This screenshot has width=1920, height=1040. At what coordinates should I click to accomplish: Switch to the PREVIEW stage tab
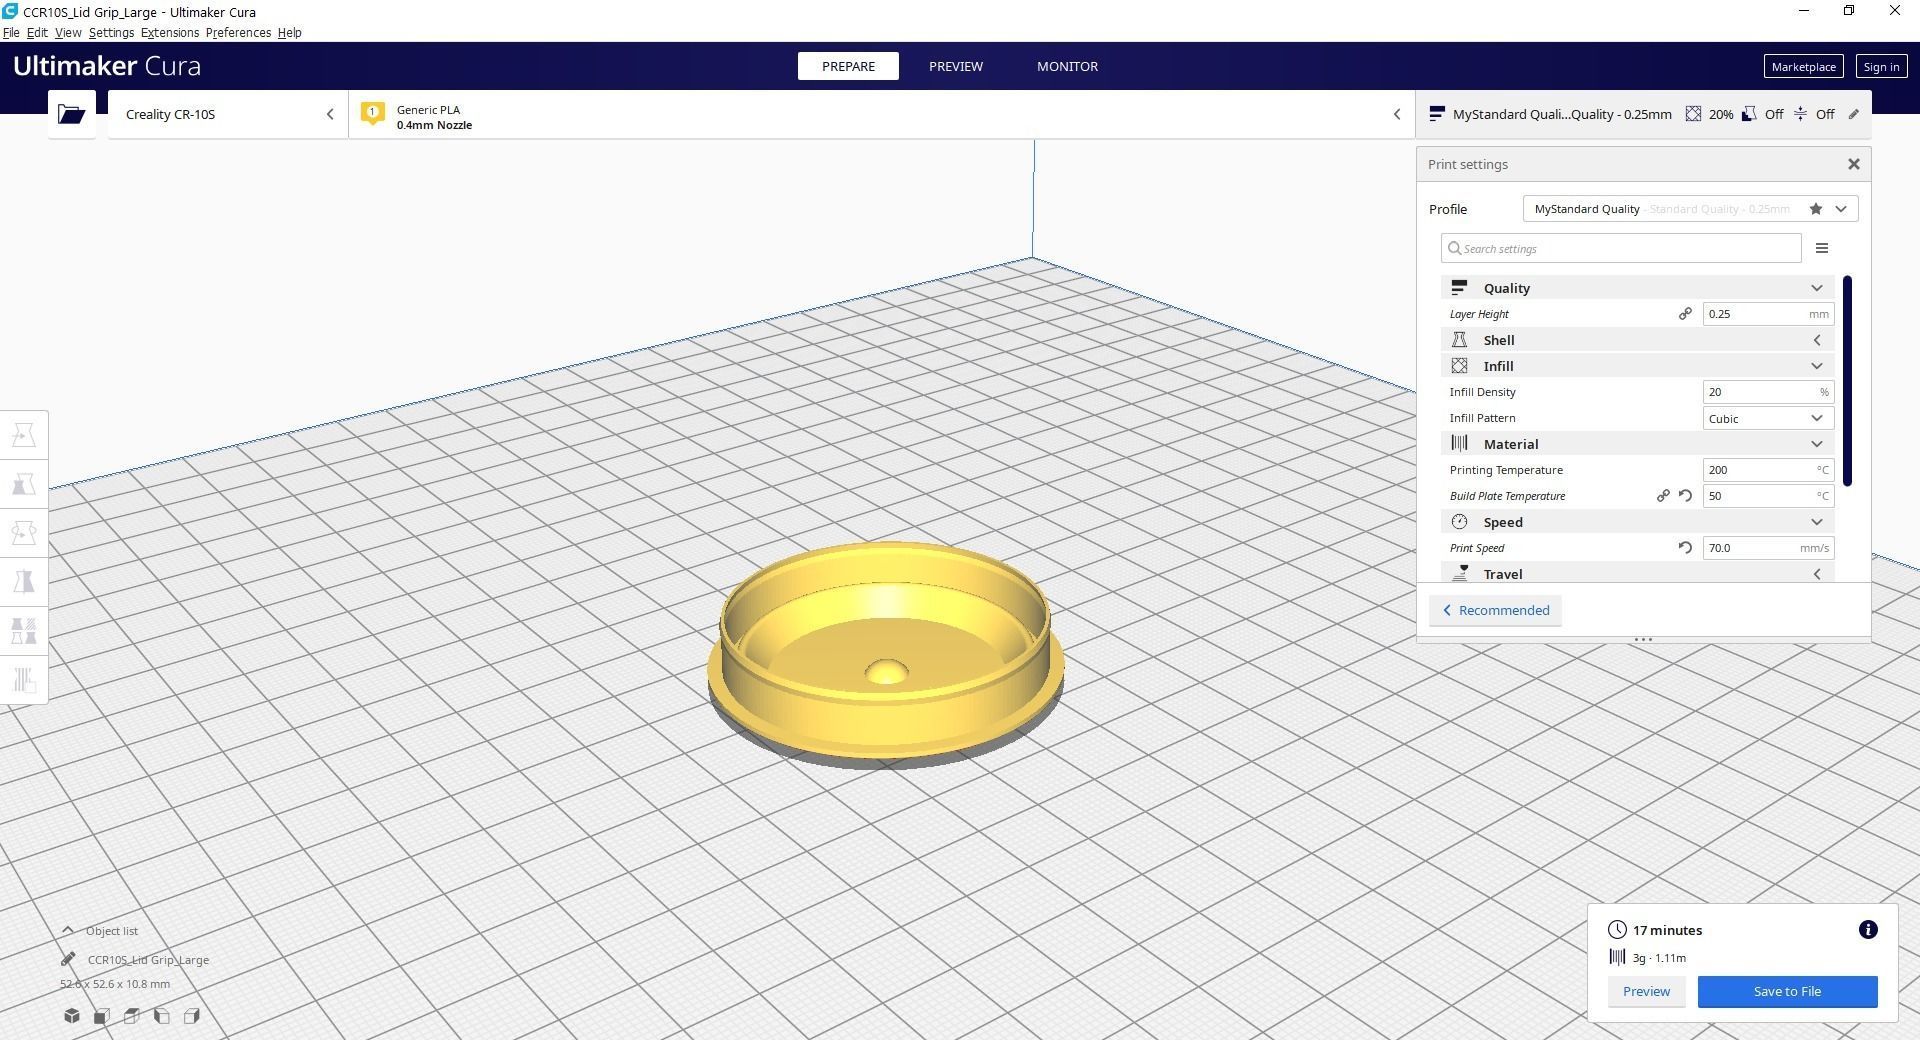coord(955,66)
